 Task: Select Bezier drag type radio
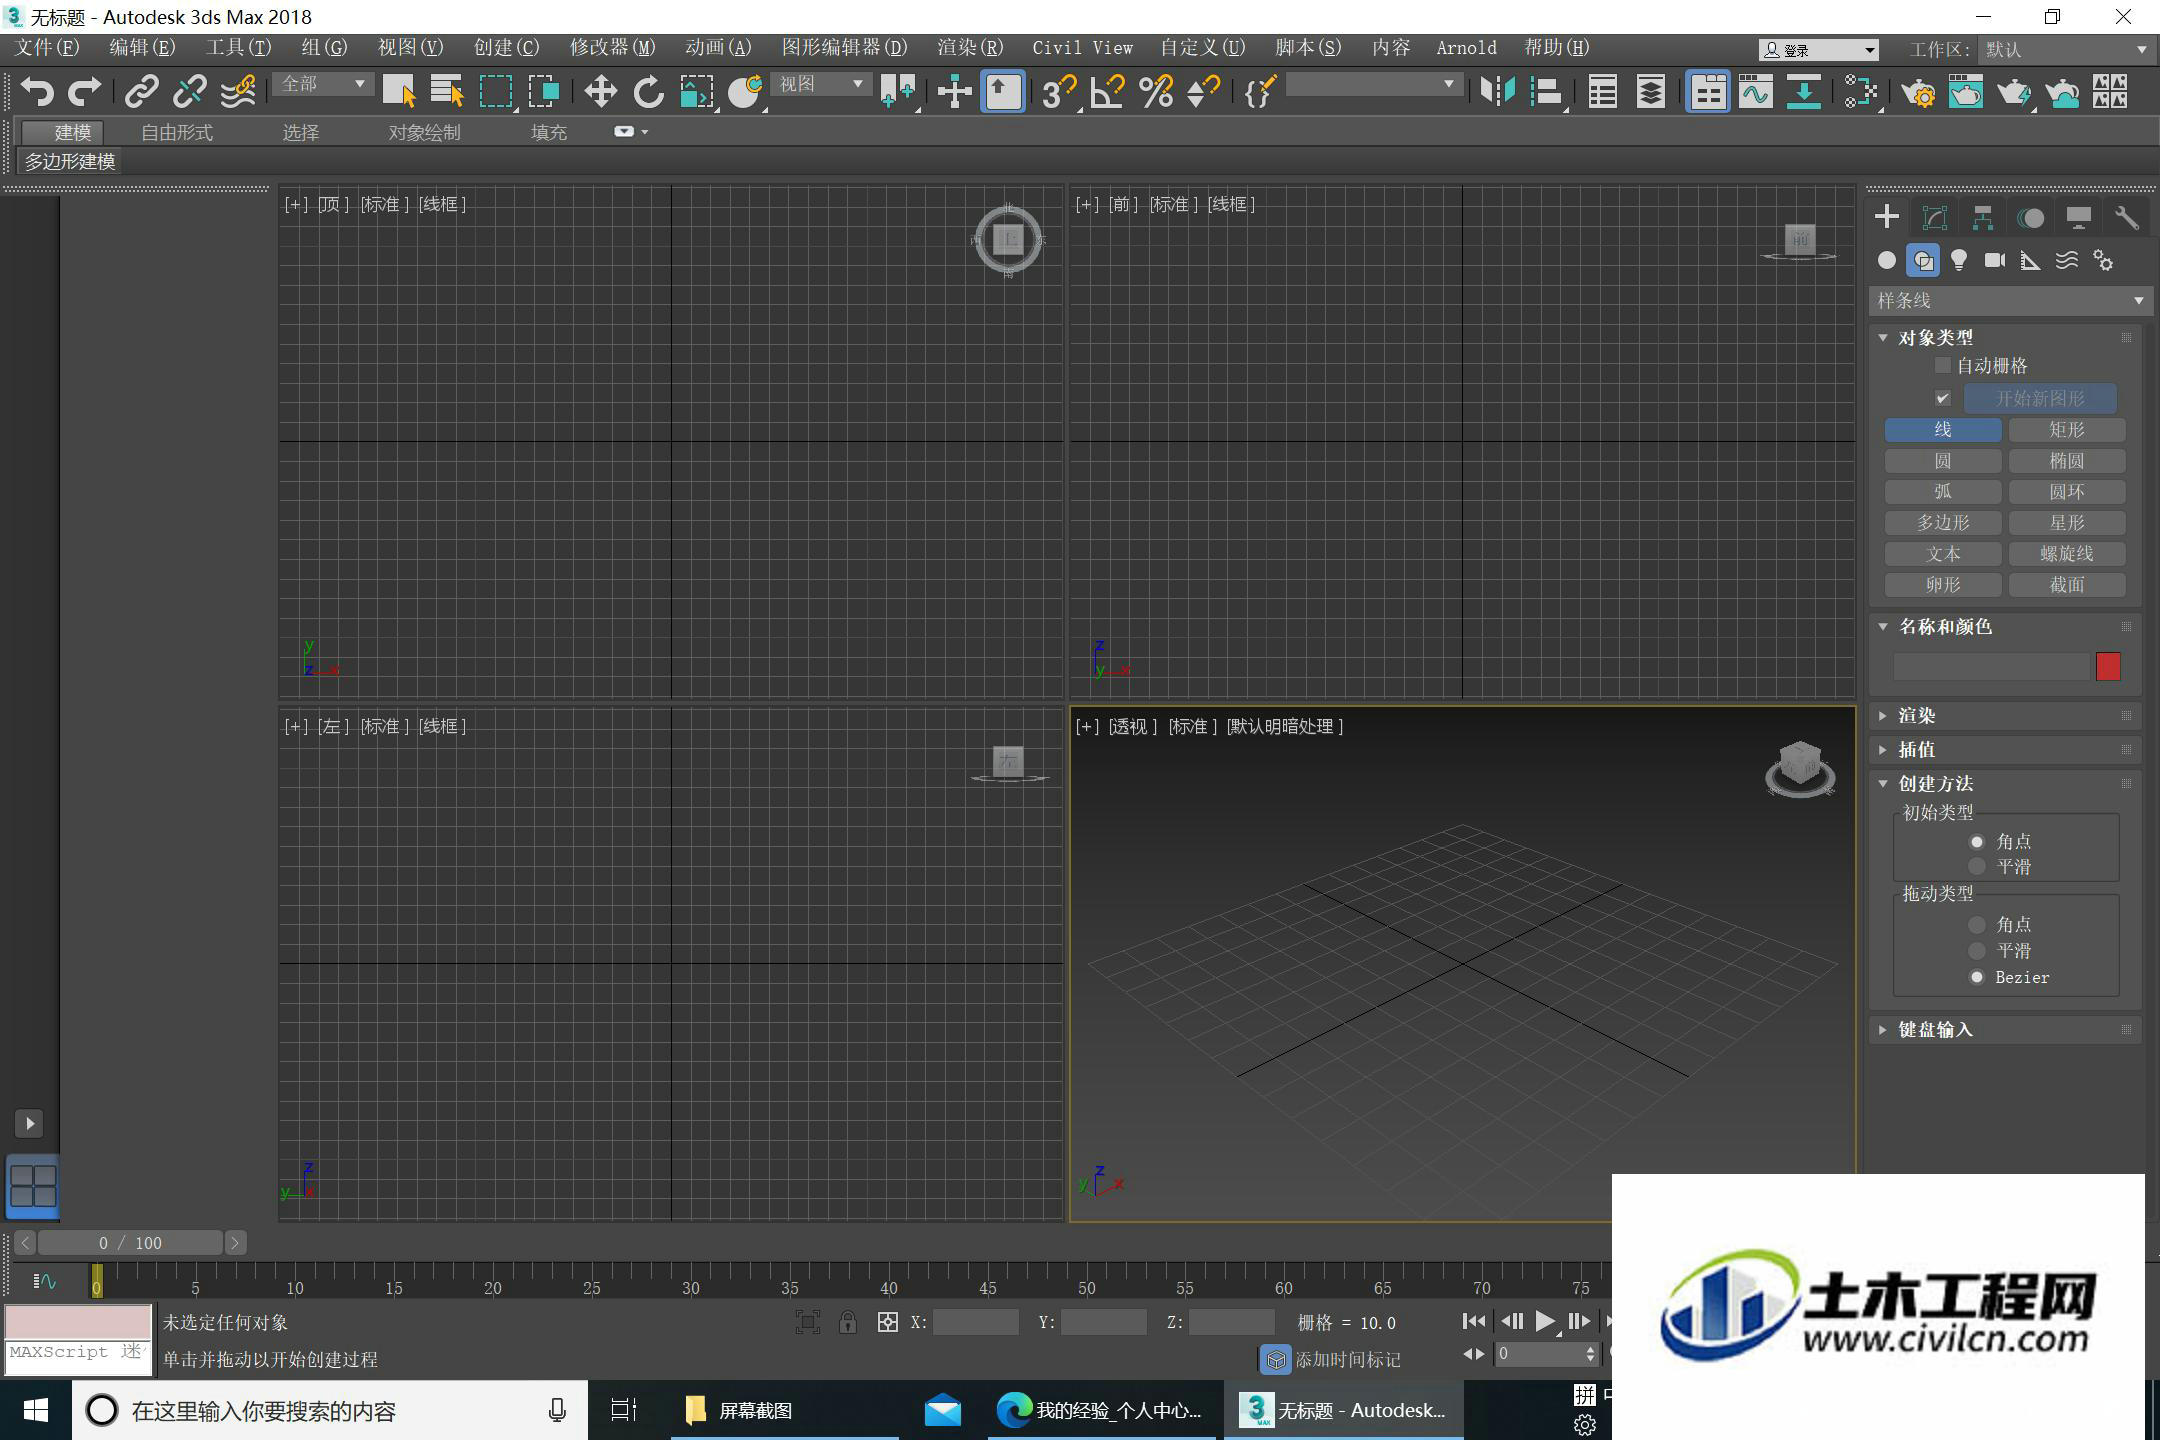pyautogui.click(x=1977, y=977)
